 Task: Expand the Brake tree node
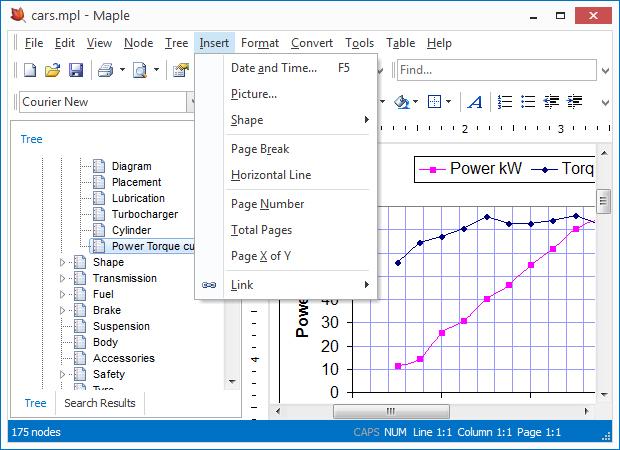[x=62, y=310]
